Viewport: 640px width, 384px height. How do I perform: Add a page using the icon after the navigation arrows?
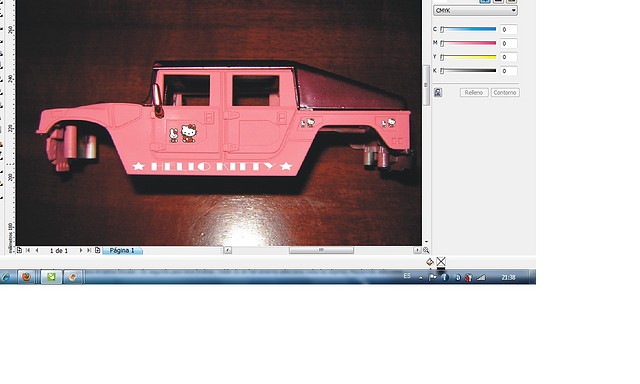(98, 250)
